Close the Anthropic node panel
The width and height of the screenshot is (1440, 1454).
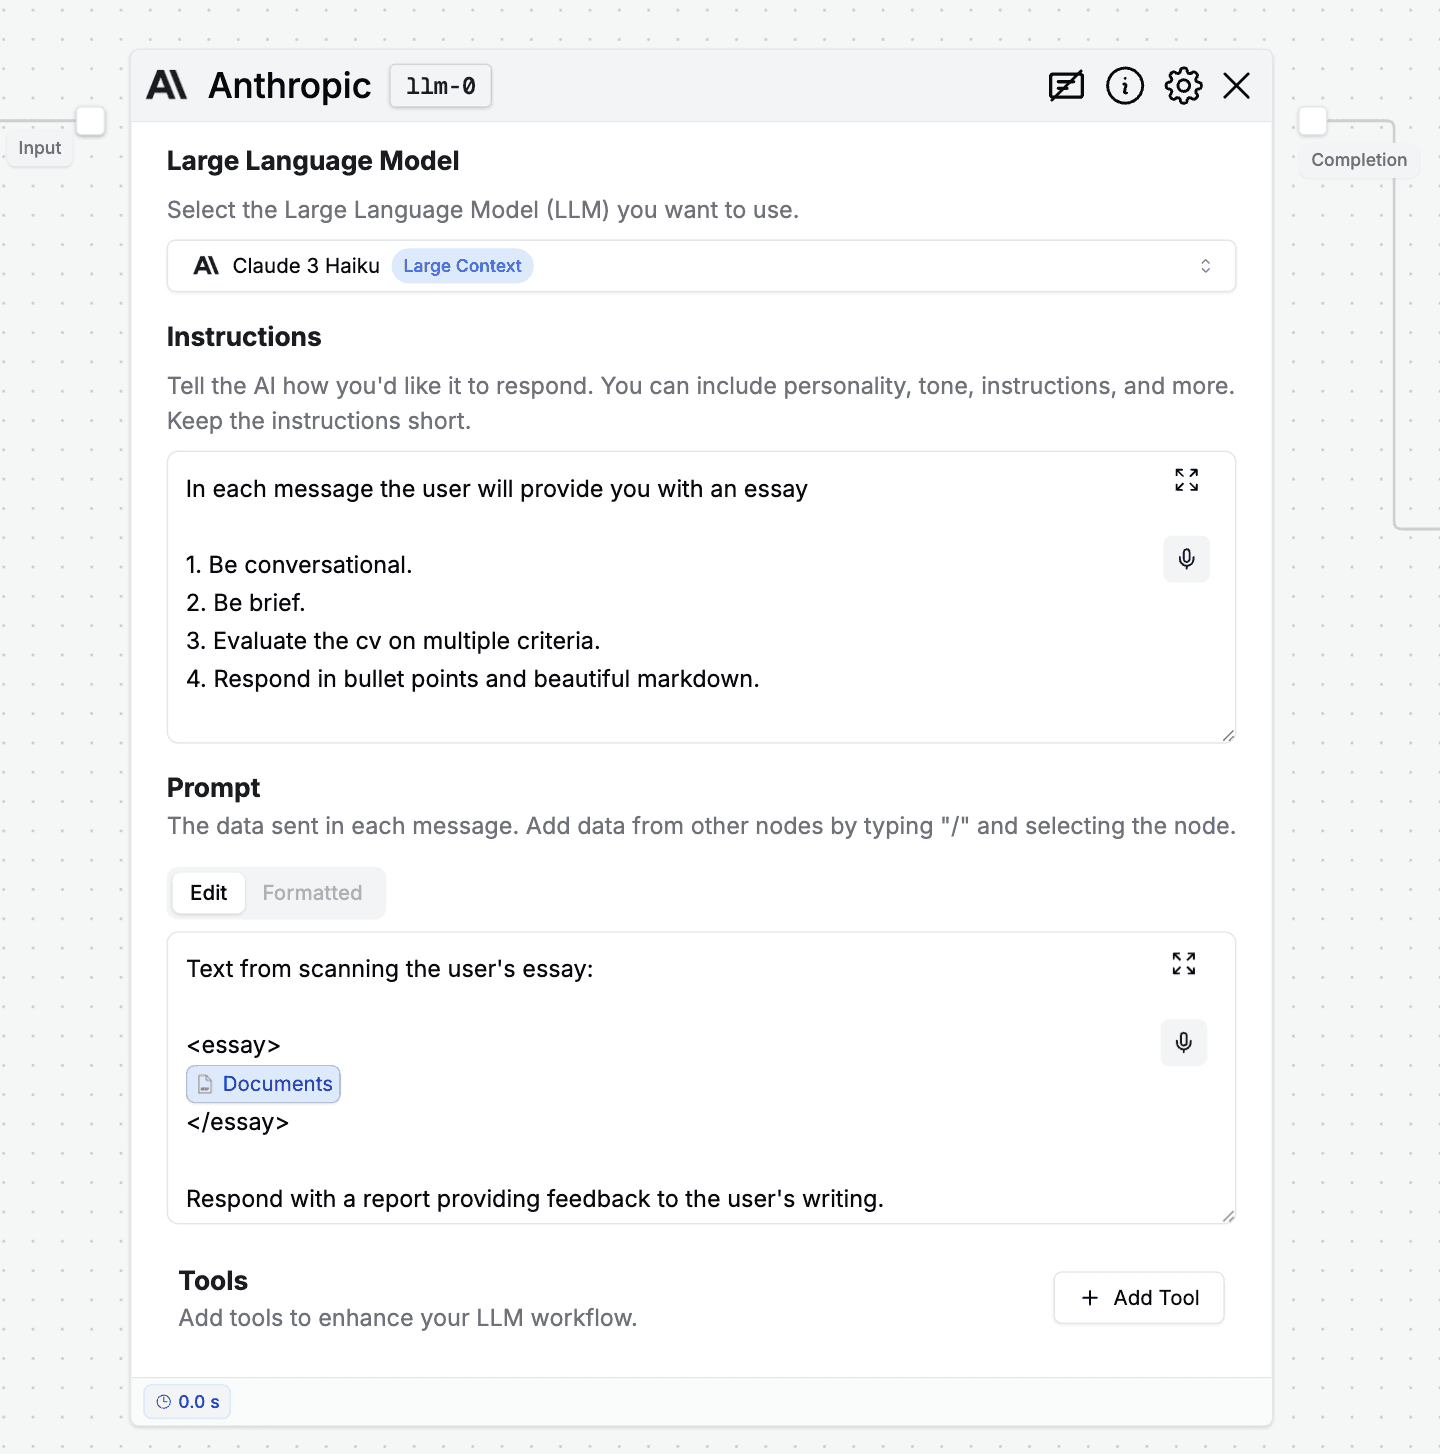coord(1237,86)
